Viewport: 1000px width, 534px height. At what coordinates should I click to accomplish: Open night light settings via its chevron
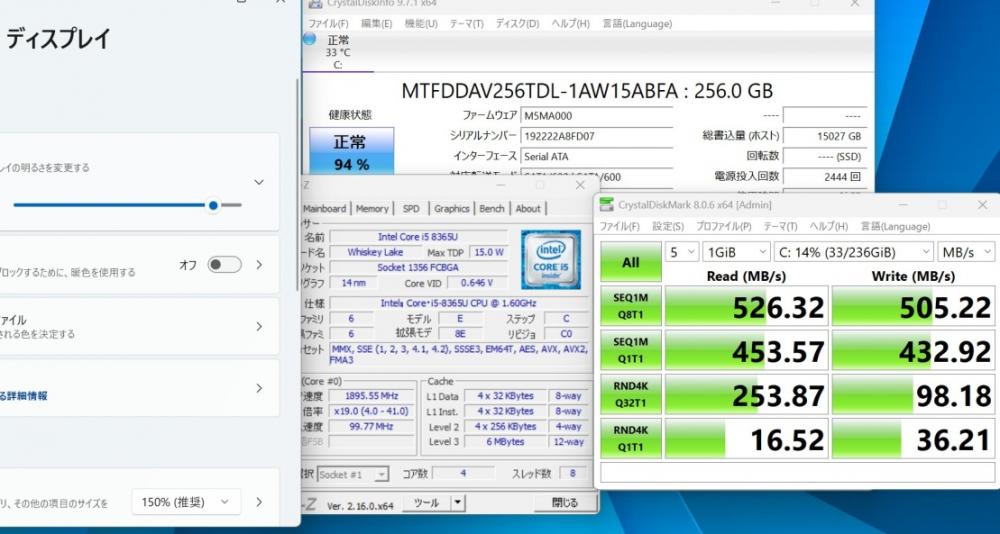click(259, 265)
